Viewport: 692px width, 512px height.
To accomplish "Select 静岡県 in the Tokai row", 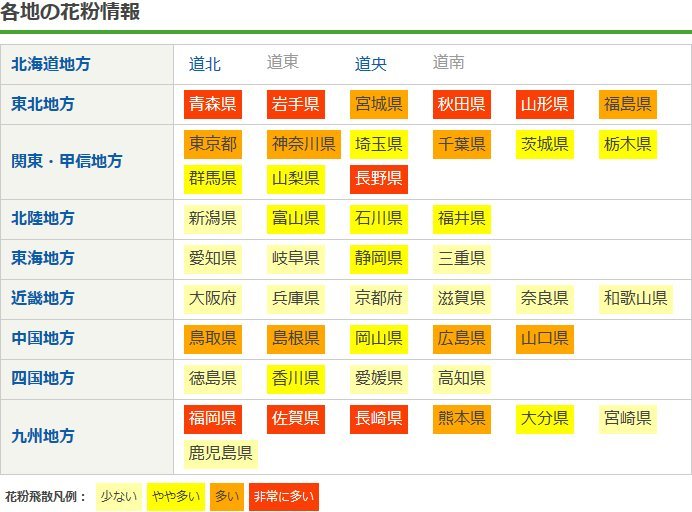I will click(379, 258).
